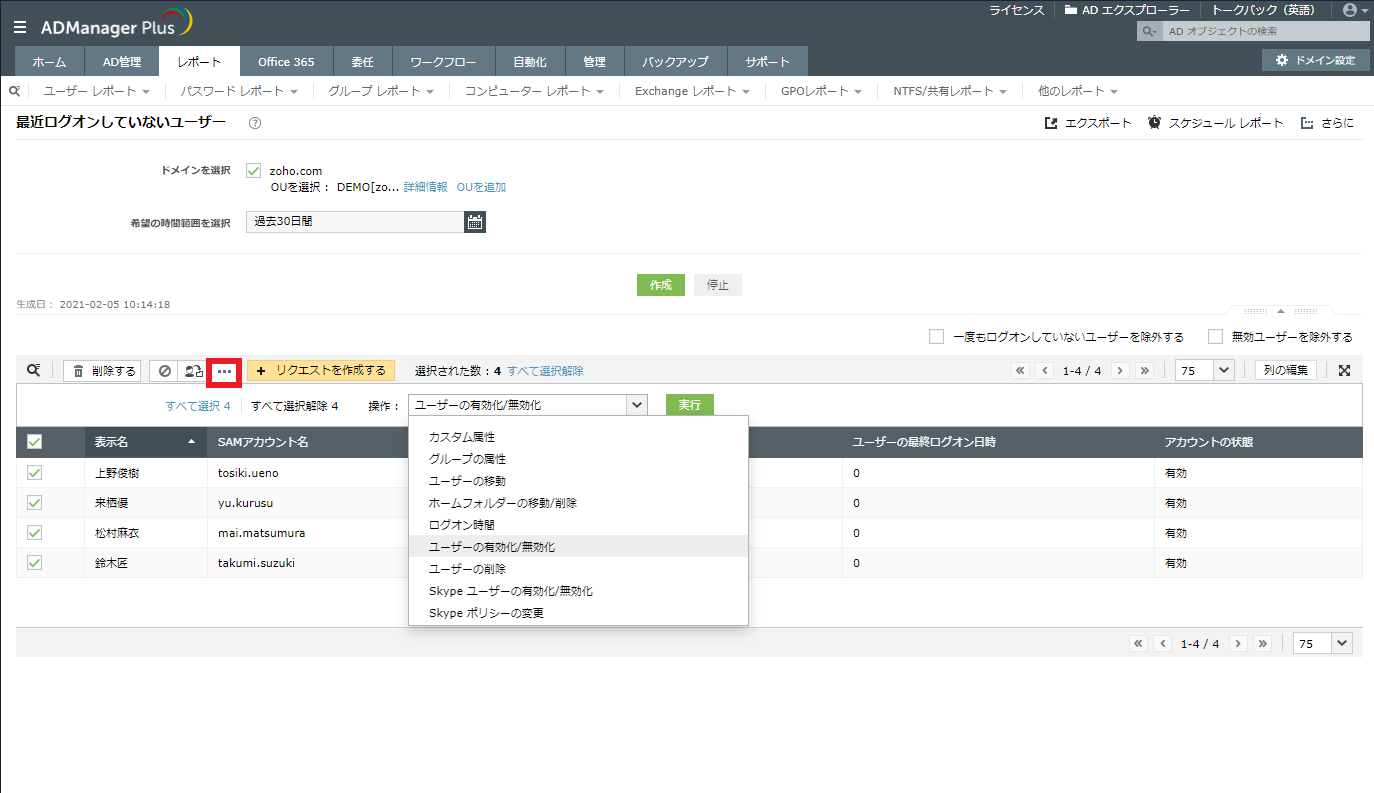Open the help icon beside the report title
The image size is (1374, 793).
click(x=255, y=123)
